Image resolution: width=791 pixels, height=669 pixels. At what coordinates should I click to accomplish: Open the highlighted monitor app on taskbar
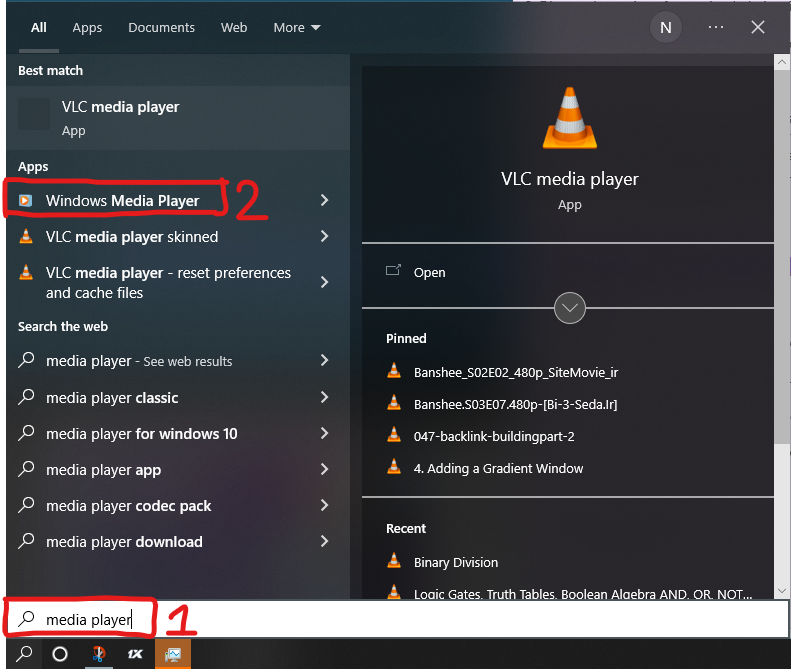click(x=173, y=654)
